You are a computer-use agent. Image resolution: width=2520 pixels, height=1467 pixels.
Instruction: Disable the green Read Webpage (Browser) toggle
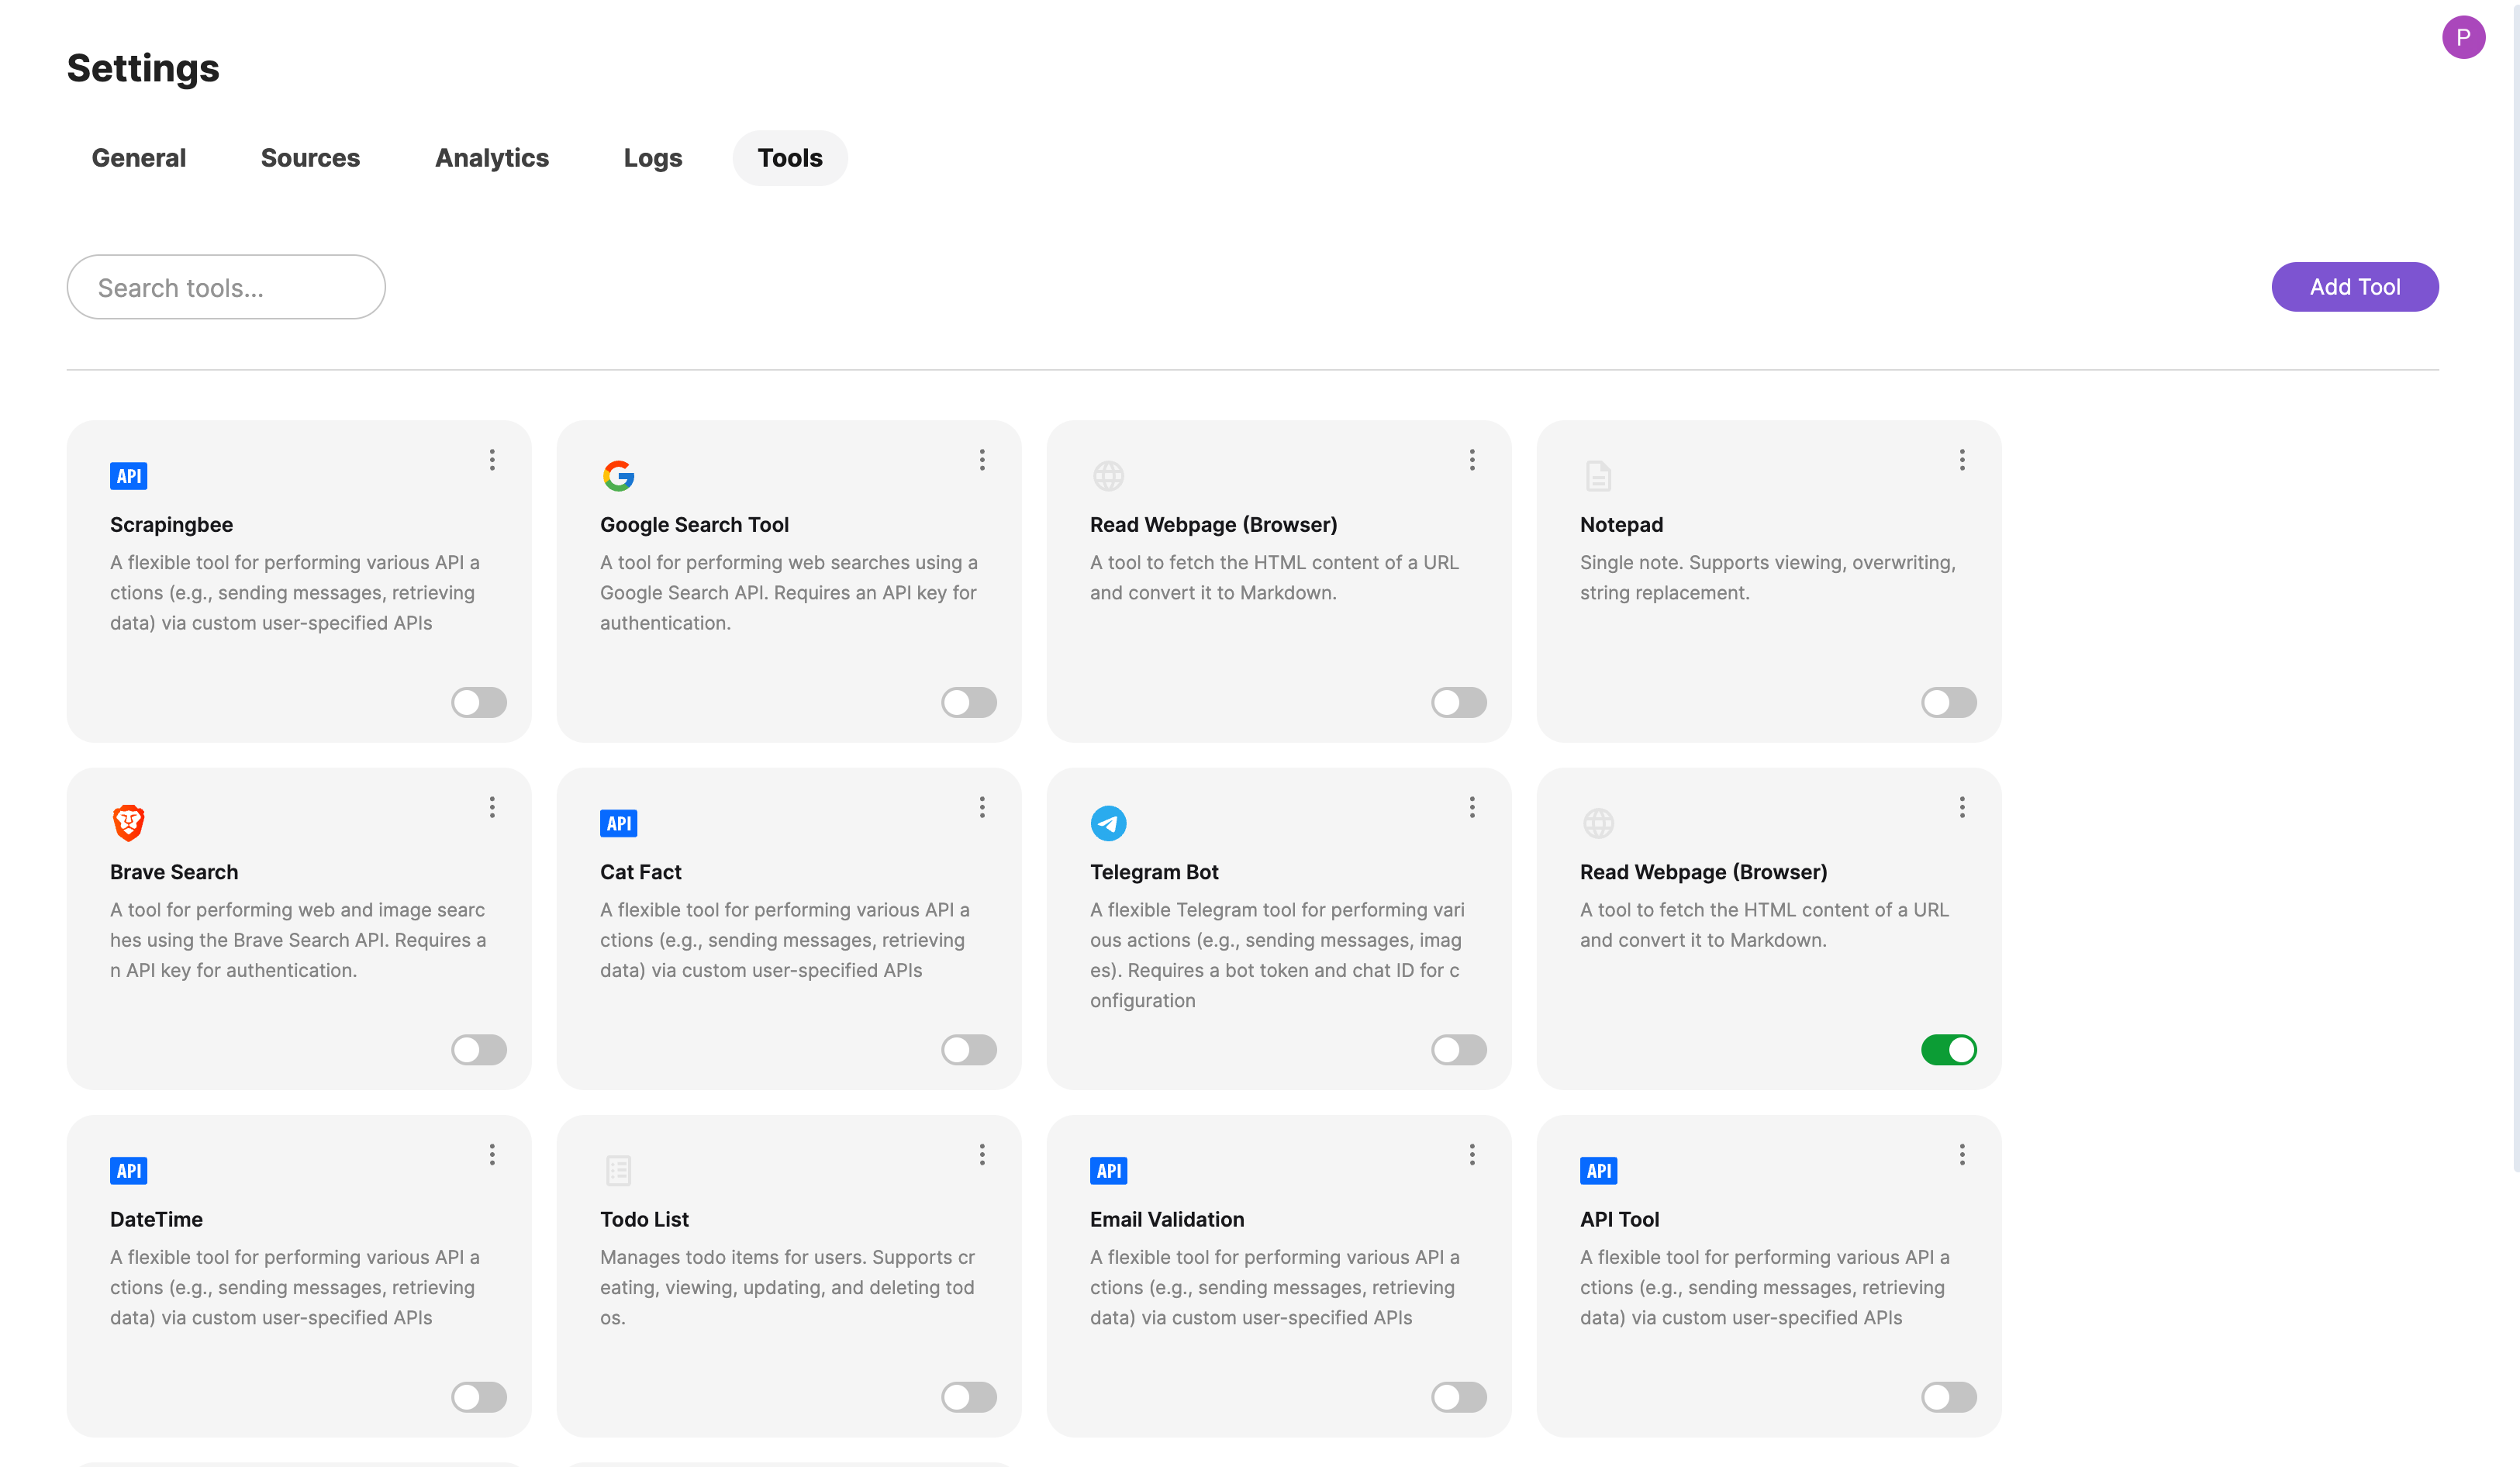[x=1948, y=1049]
